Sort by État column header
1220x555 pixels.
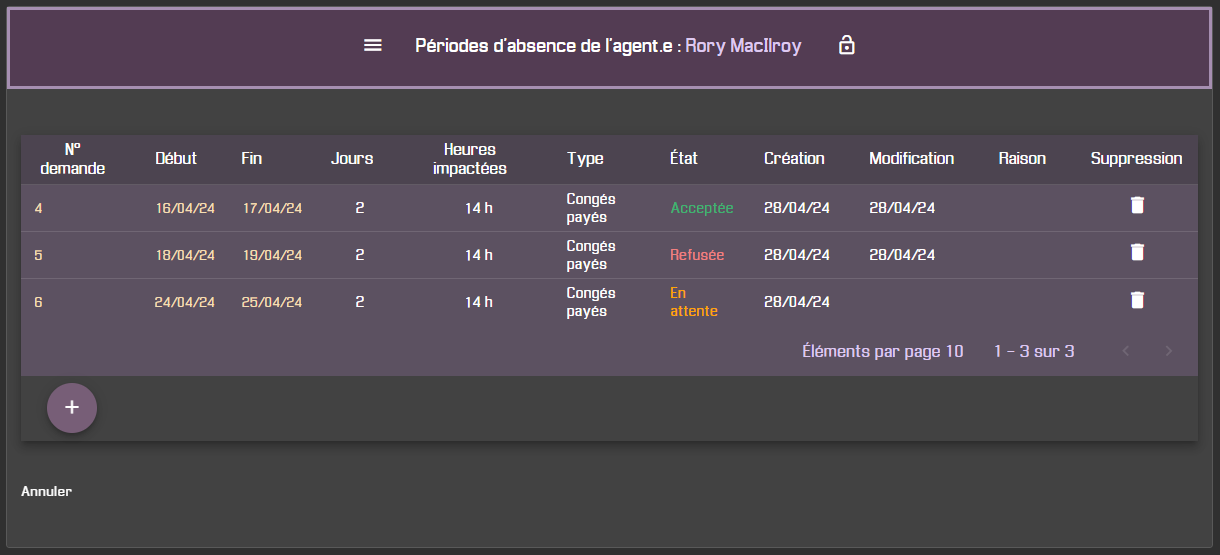684,158
